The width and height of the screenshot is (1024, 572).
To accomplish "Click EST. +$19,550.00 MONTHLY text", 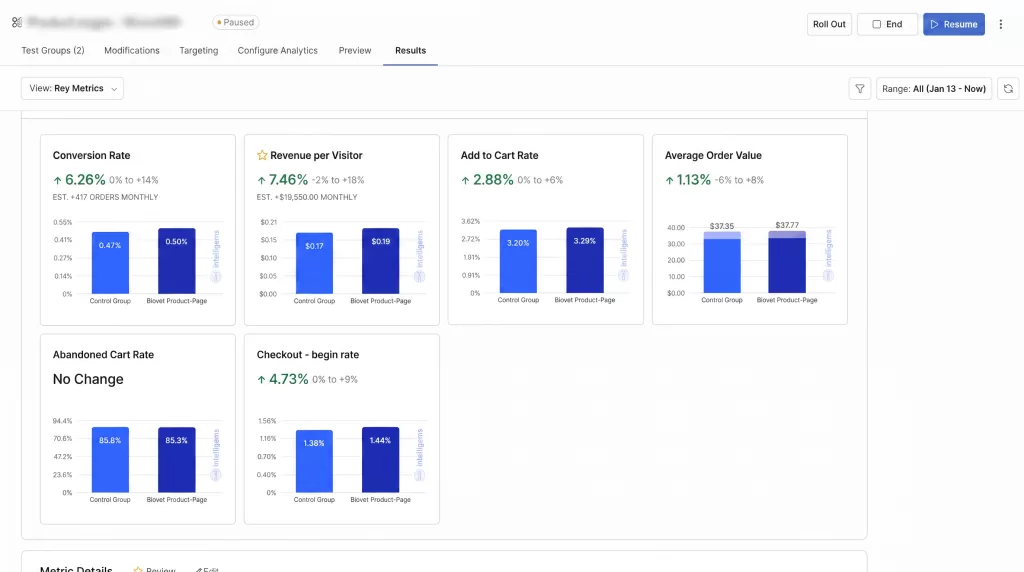I will (307, 197).
